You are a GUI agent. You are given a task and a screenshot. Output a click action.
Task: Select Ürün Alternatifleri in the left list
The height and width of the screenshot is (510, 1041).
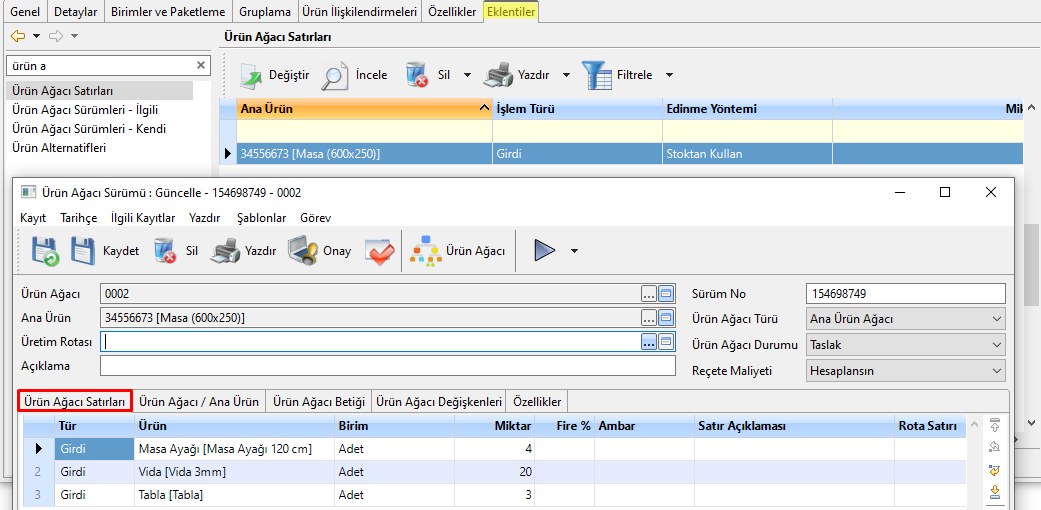[59, 148]
